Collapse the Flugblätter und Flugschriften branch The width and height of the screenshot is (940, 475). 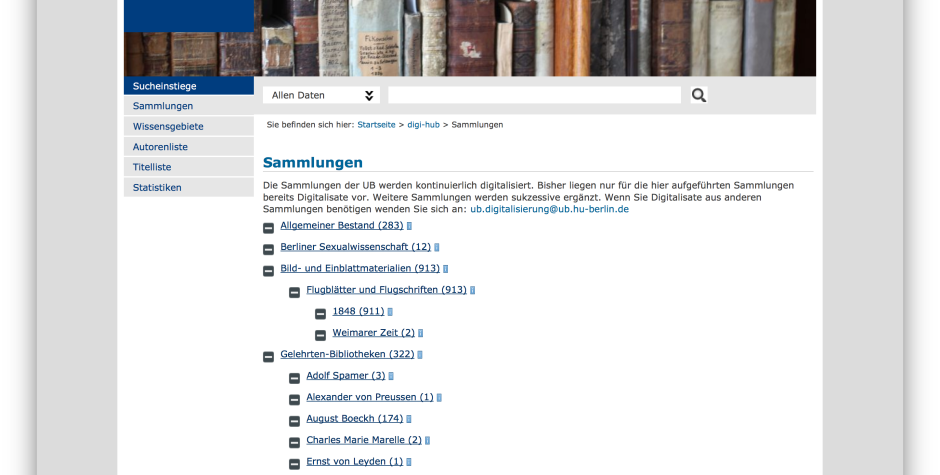tap(294, 293)
